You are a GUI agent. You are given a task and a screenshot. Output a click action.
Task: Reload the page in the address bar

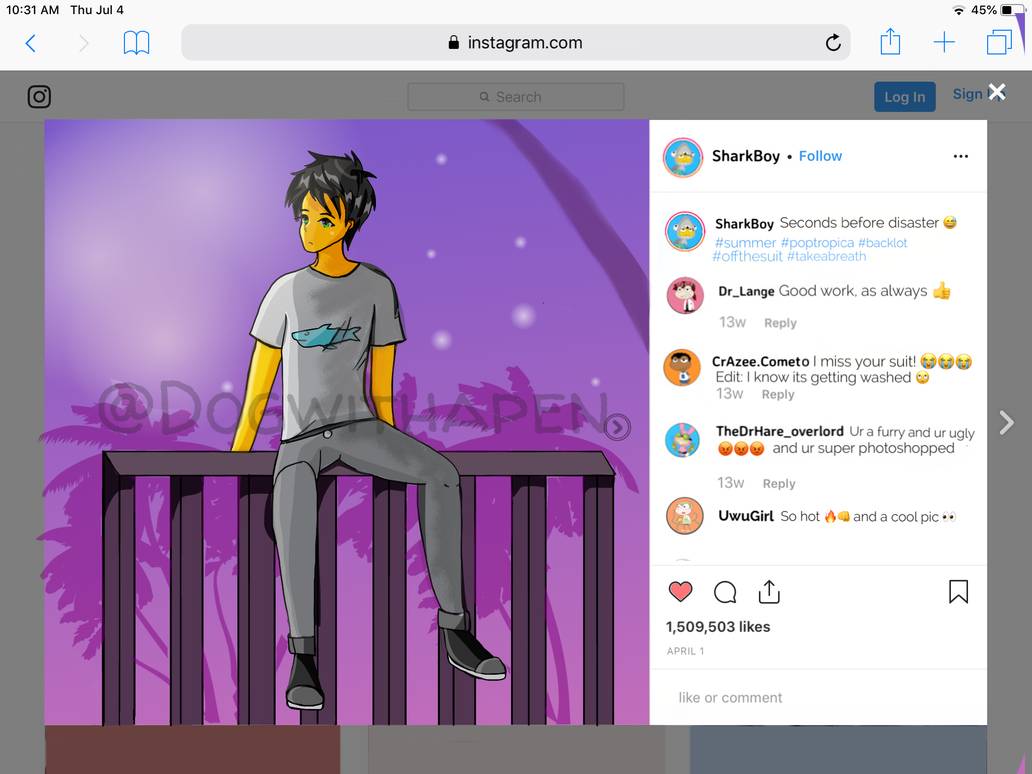[x=832, y=43]
